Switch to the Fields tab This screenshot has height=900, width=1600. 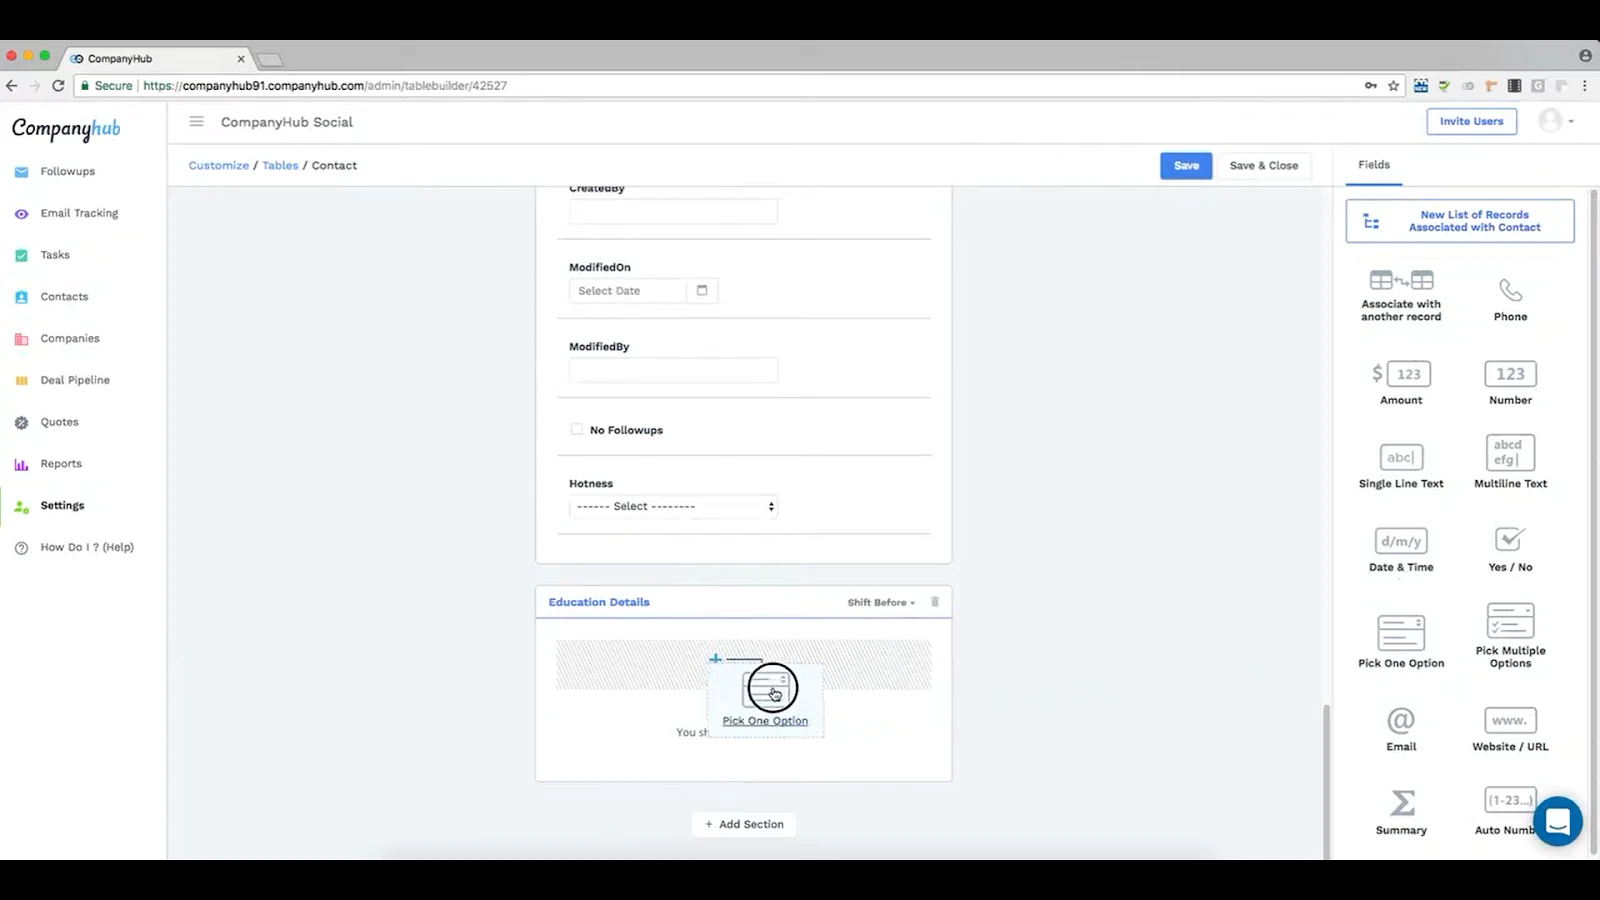tap(1374, 165)
